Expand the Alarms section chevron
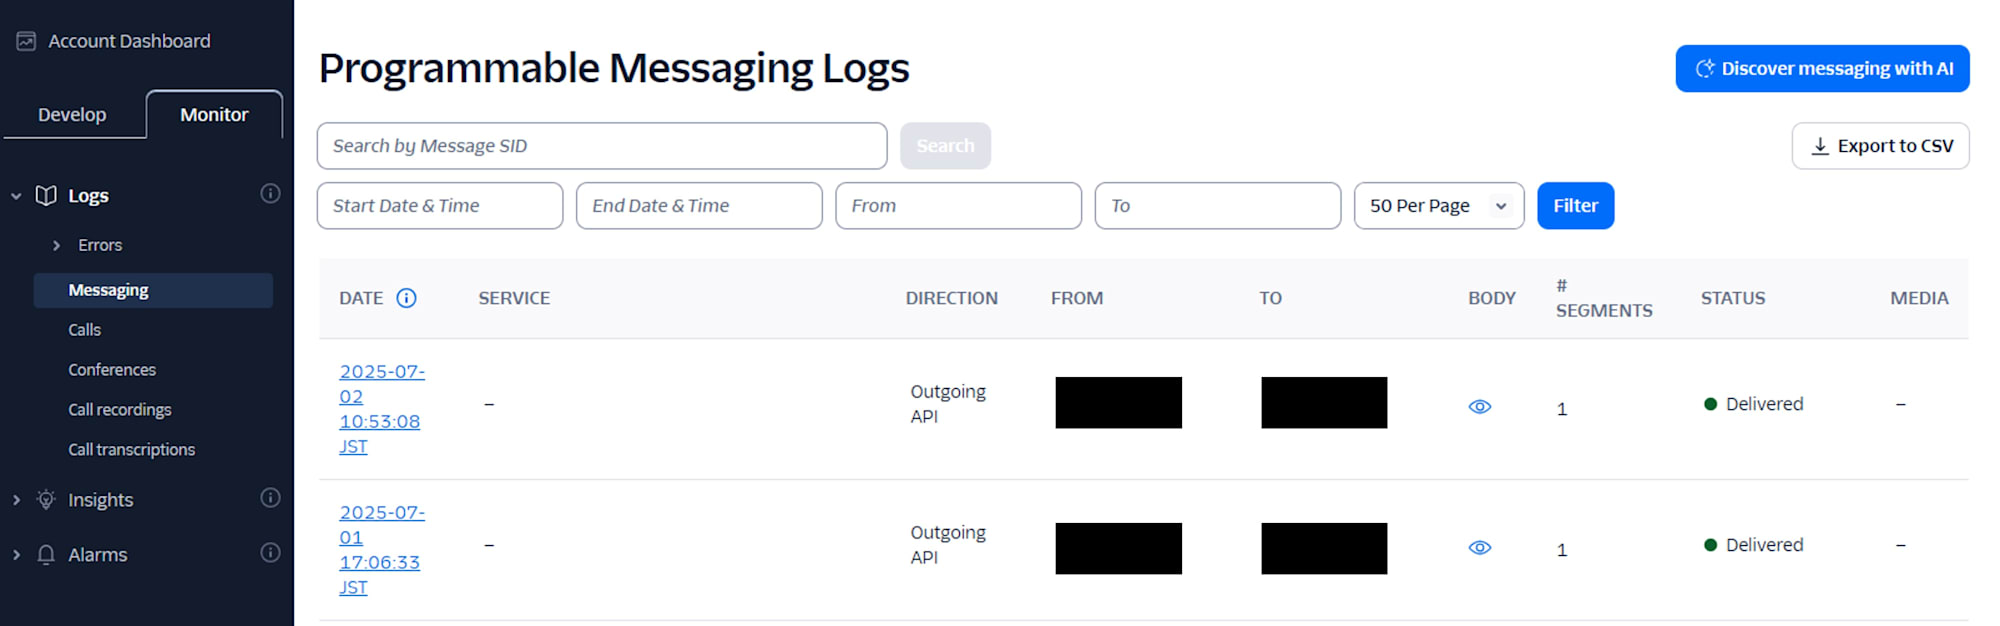The image size is (2000, 626). tap(16, 555)
